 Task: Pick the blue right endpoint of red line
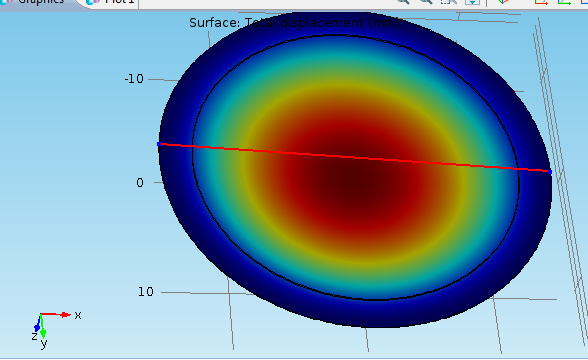point(550,172)
